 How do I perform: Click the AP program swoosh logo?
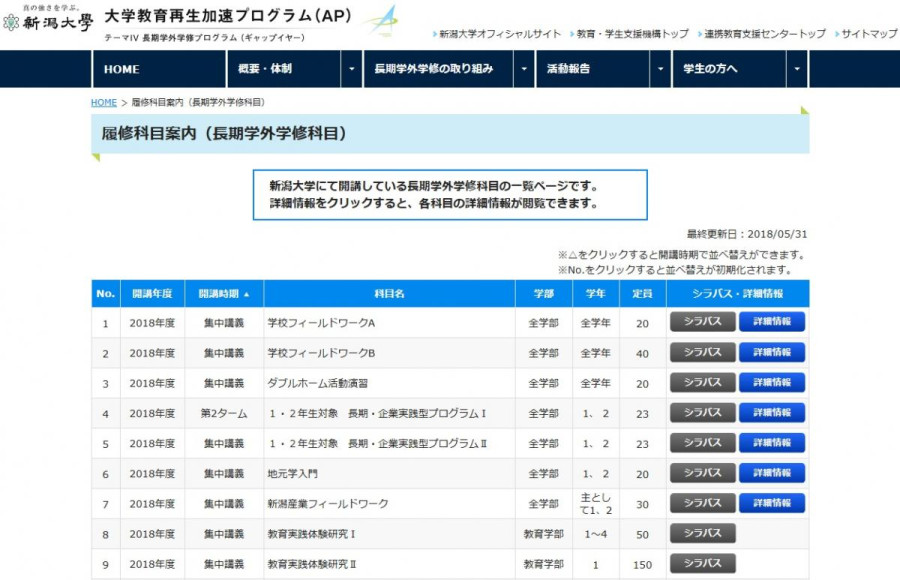tap(381, 21)
